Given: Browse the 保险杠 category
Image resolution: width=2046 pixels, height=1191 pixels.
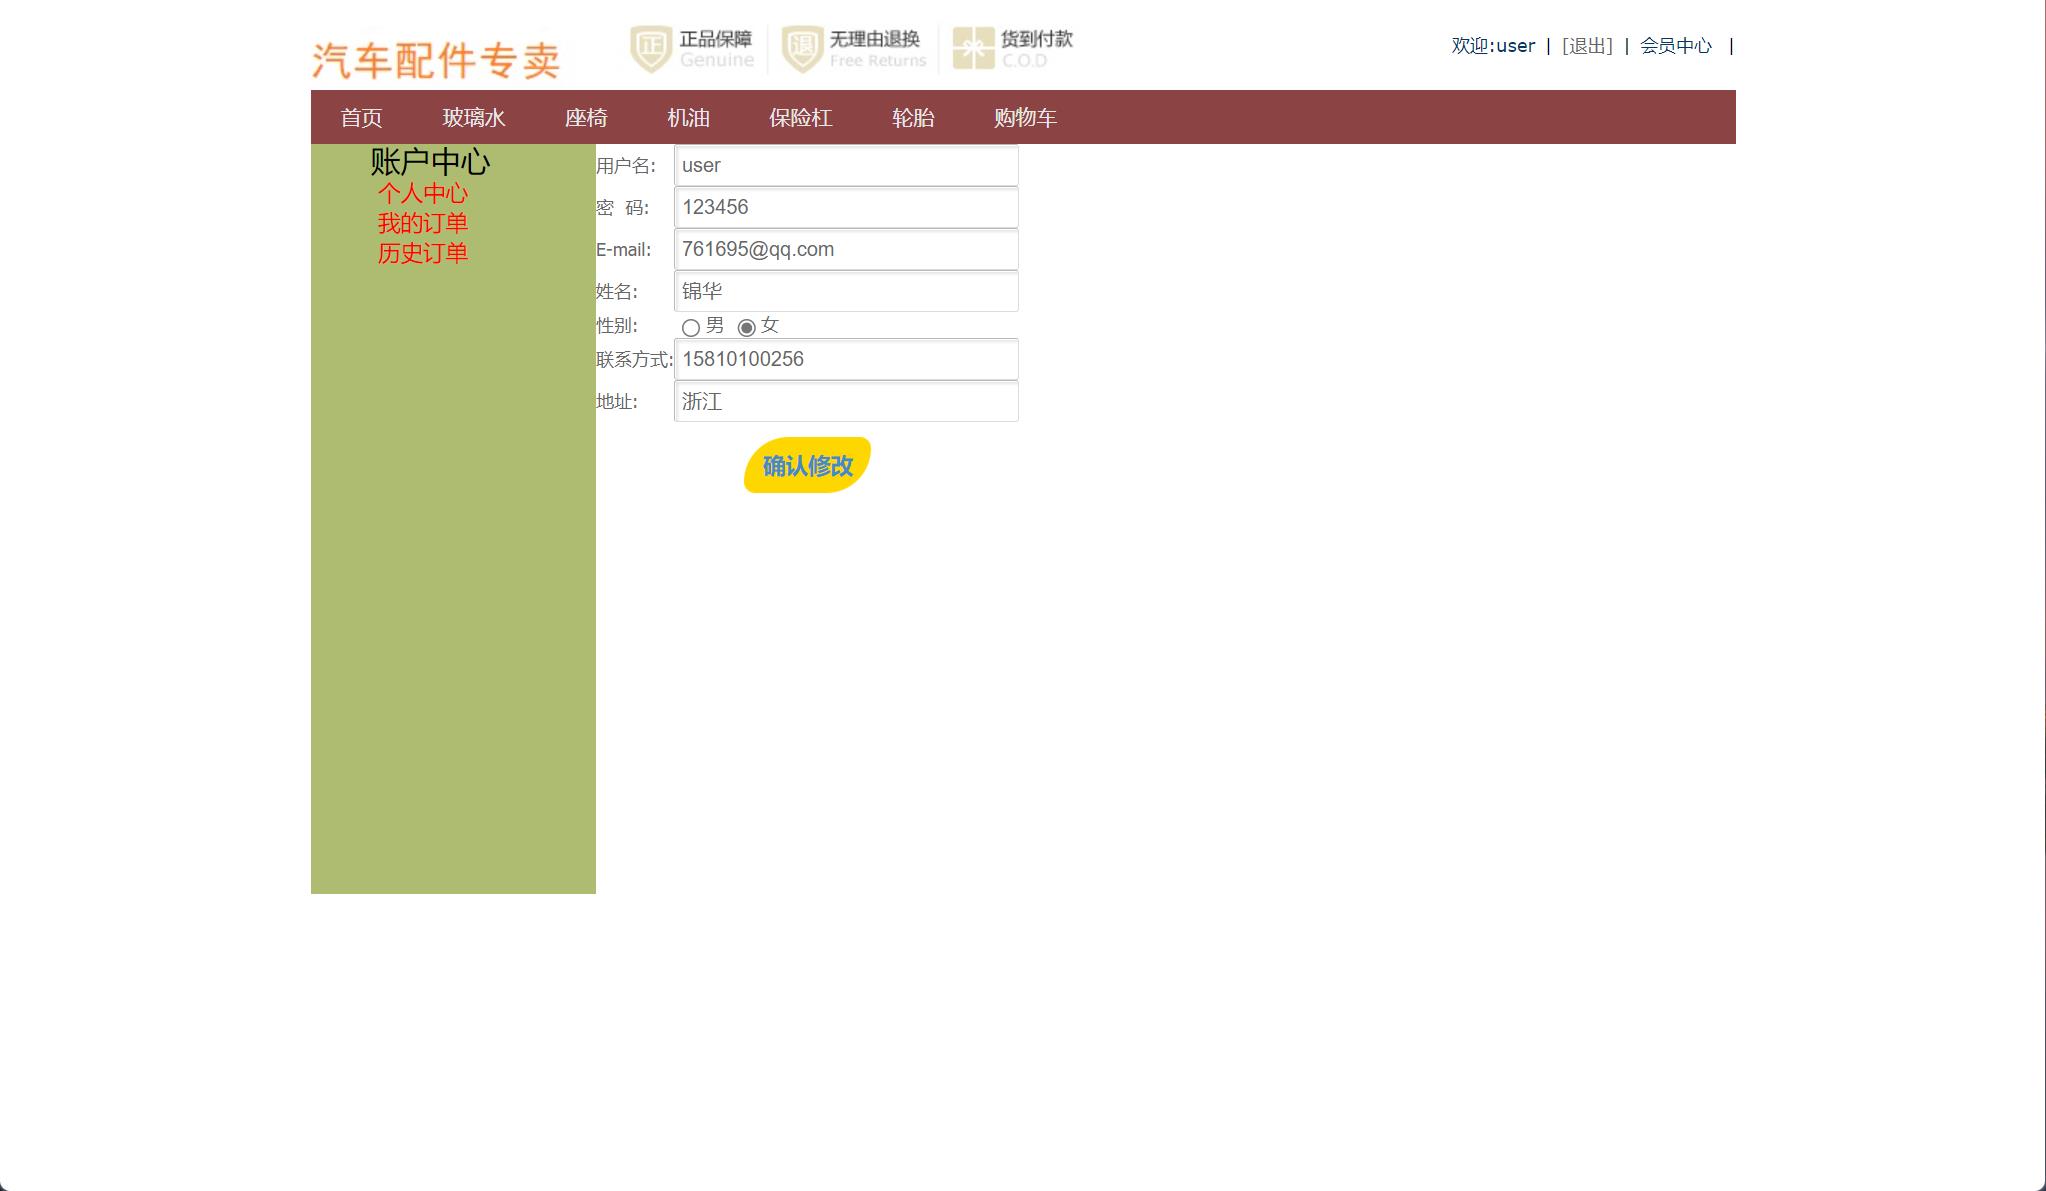Looking at the screenshot, I should point(799,118).
